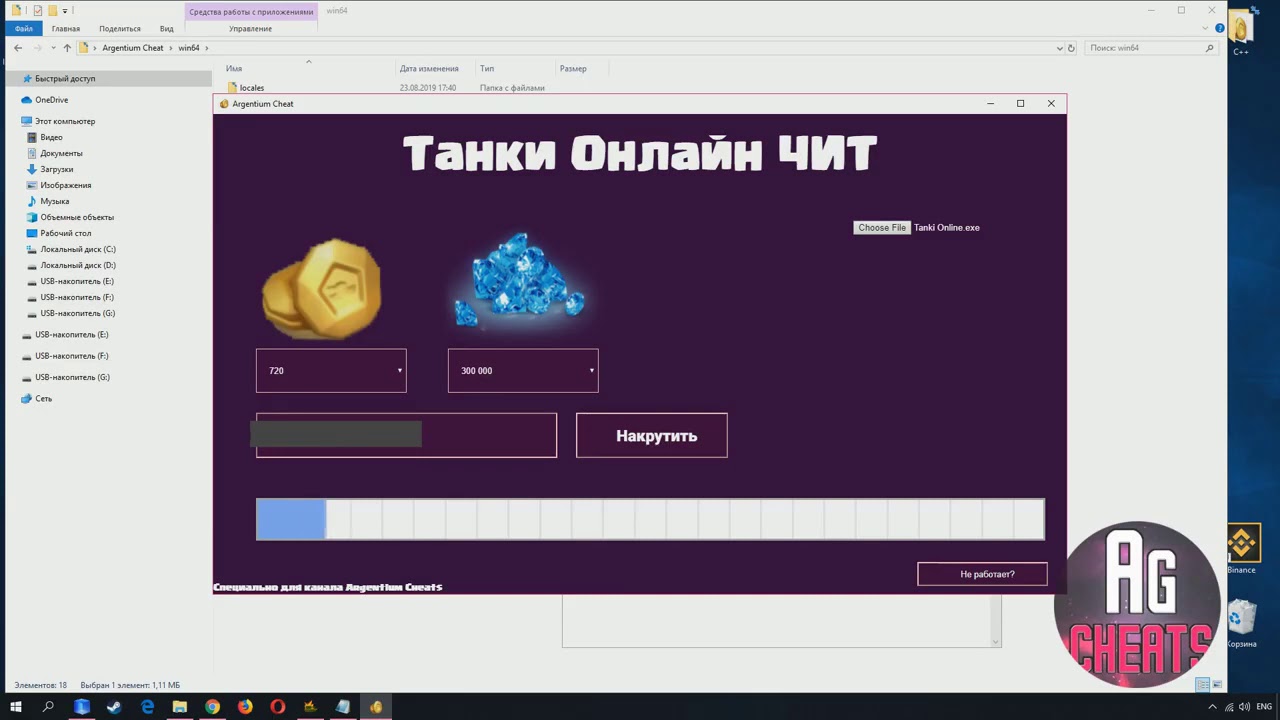
Task: Open File Explorer from the taskbar
Action: click(180, 707)
